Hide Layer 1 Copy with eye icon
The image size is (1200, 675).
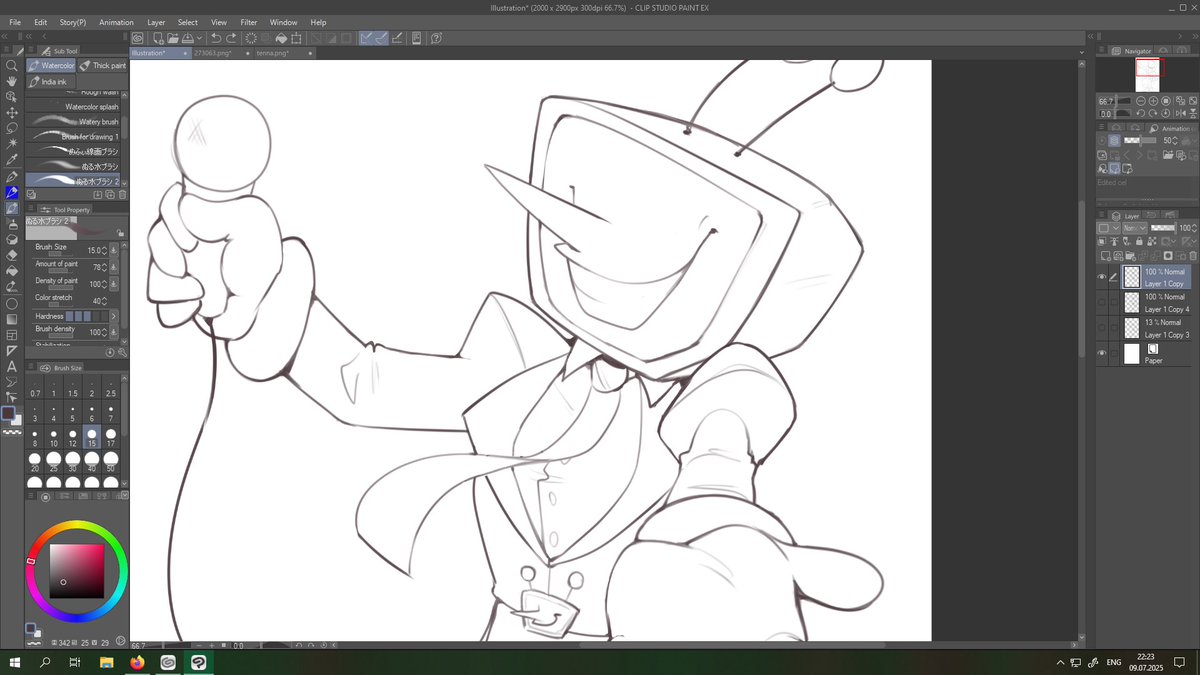[1102, 277]
